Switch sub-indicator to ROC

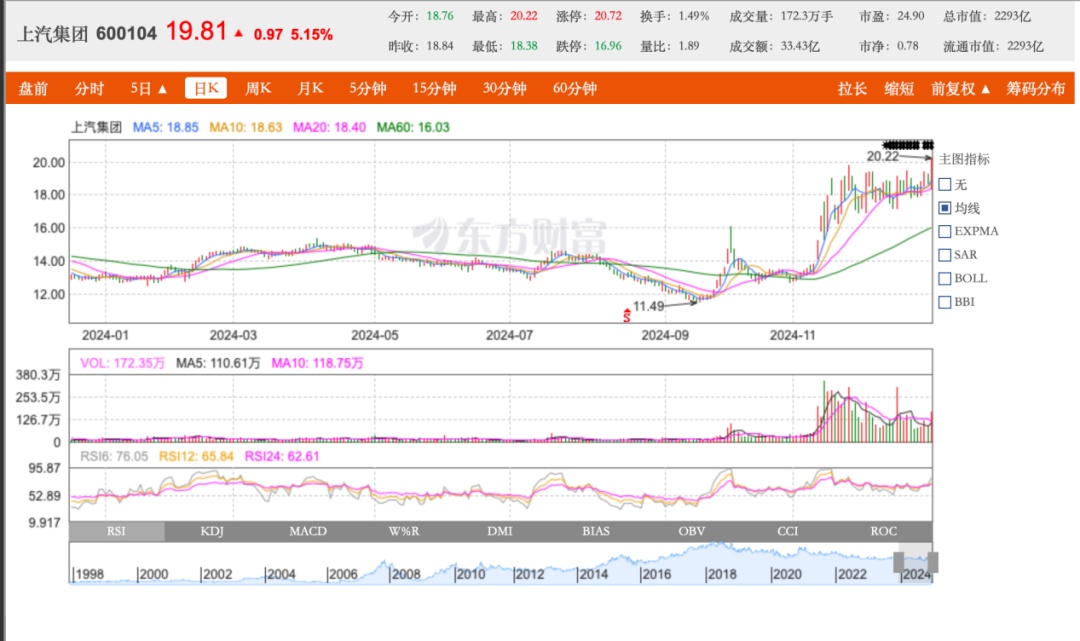884,531
